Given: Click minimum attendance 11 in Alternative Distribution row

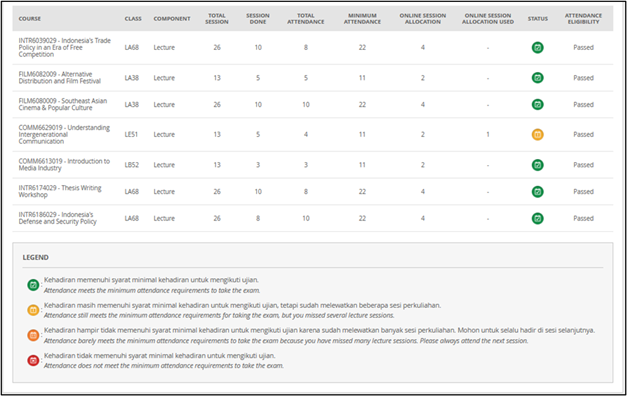Looking at the screenshot, I should click(x=362, y=78).
